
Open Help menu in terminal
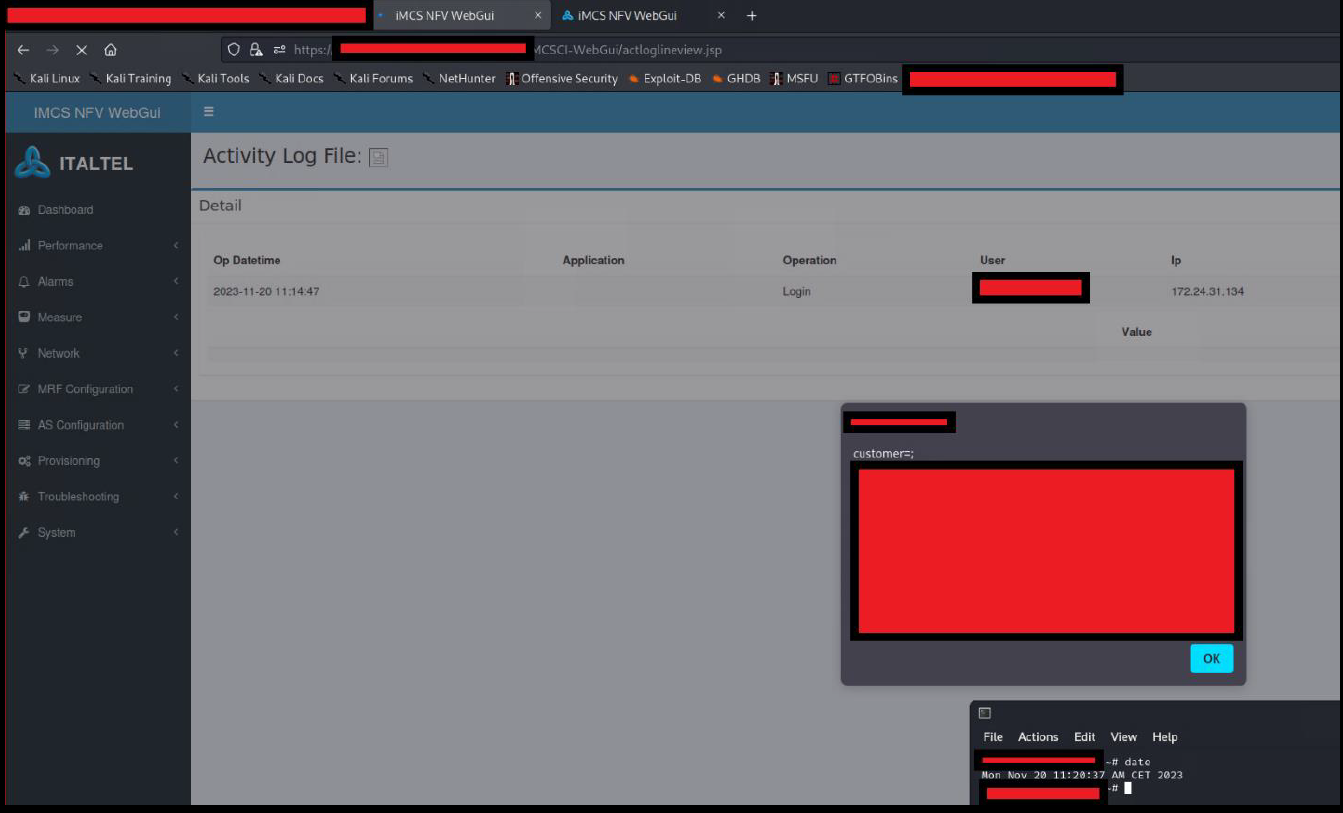(1165, 737)
